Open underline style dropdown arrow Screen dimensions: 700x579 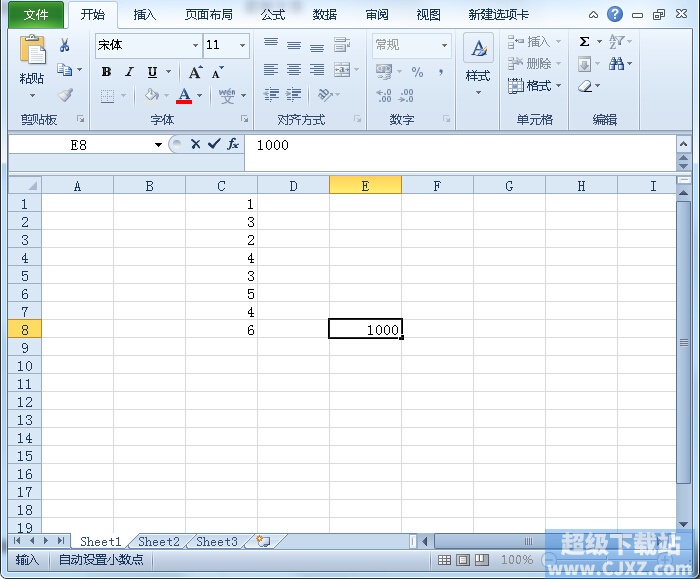click(x=169, y=72)
